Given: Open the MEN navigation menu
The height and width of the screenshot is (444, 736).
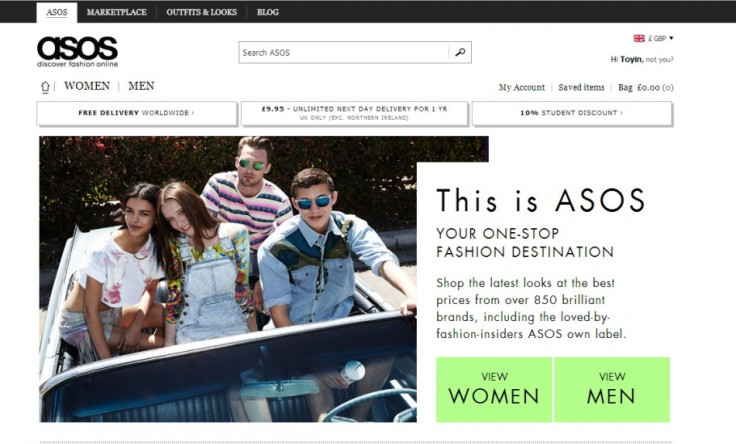Looking at the screenshot, I should tap(141, 86).
